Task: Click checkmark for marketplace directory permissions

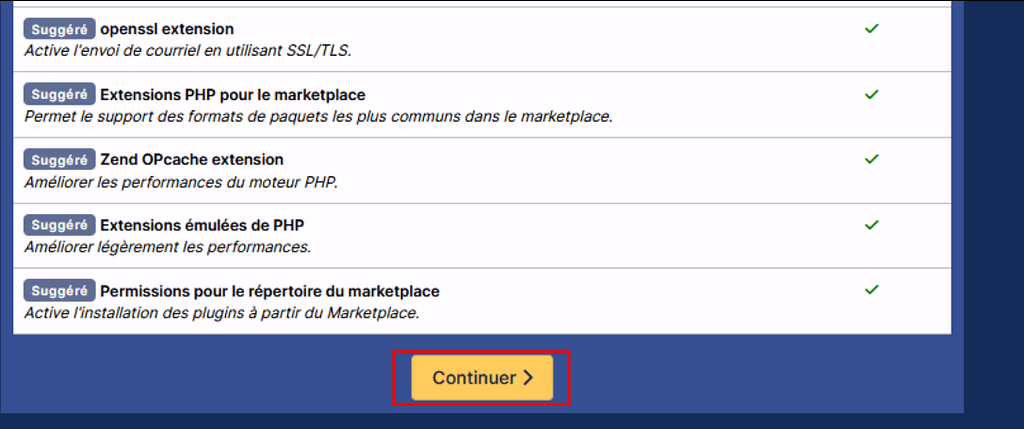Action: (871, 290)
